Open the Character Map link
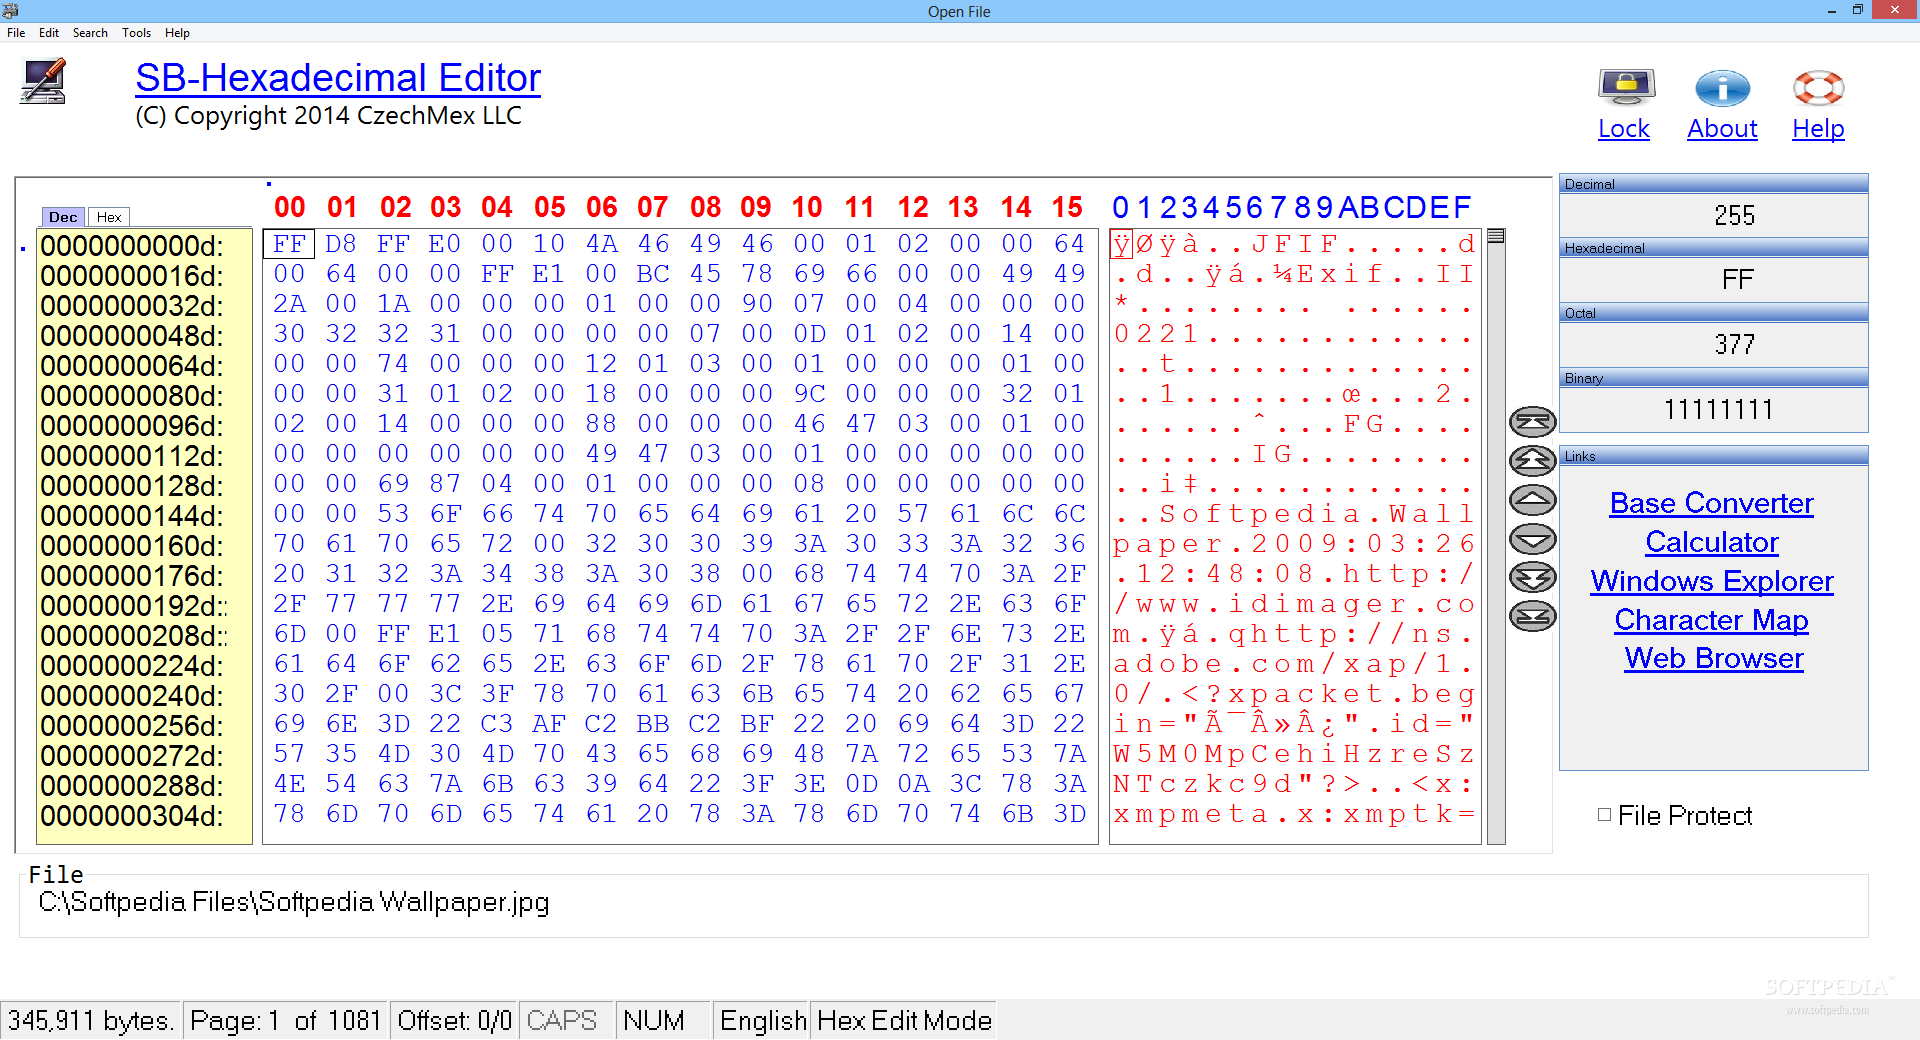The image size is (1920, 1040). [x=1712, y=620]
